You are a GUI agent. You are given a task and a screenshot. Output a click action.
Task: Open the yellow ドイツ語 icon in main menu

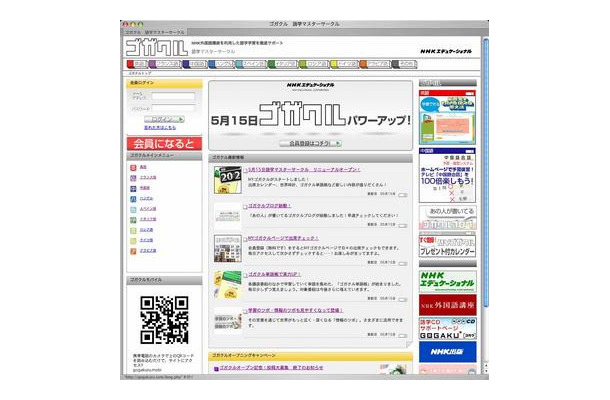(x=133, y=241)
